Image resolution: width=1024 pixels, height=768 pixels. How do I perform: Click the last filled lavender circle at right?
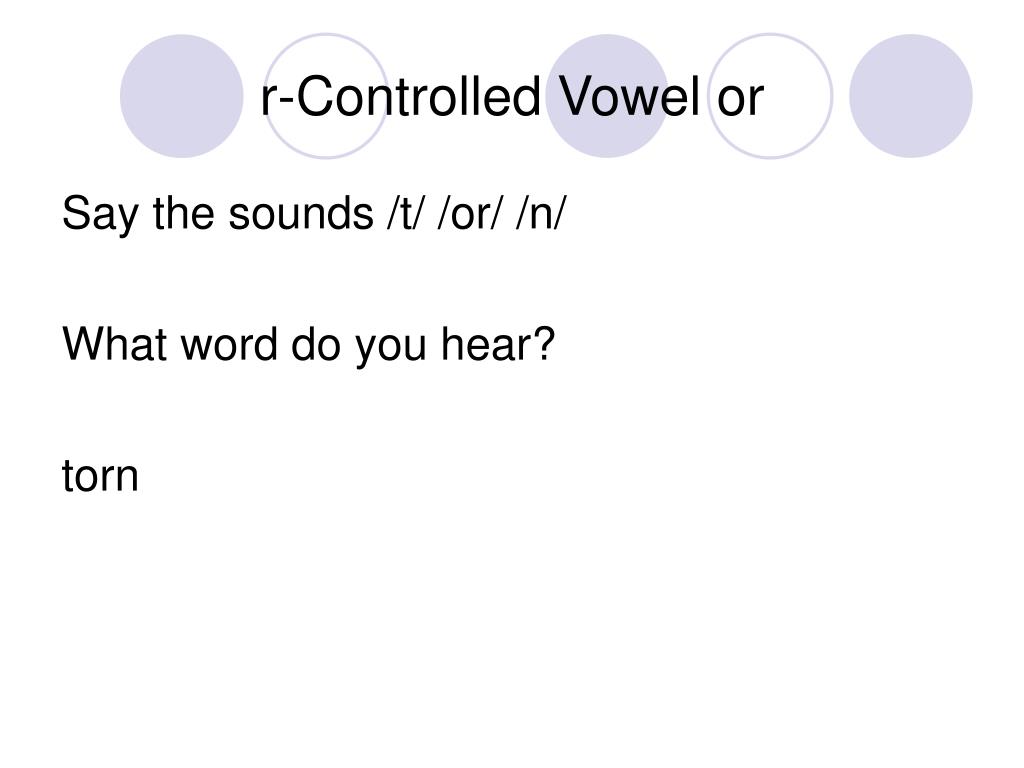point(911,96)
